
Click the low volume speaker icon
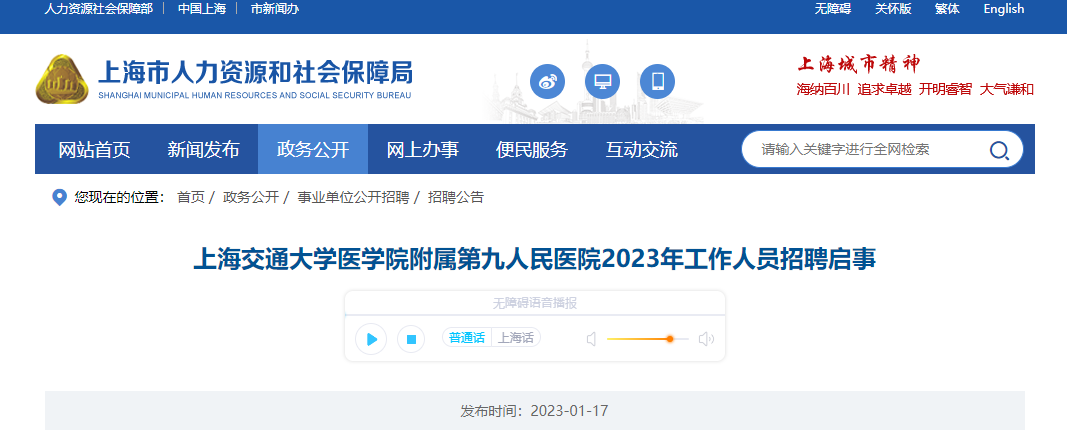pos(591,339)
